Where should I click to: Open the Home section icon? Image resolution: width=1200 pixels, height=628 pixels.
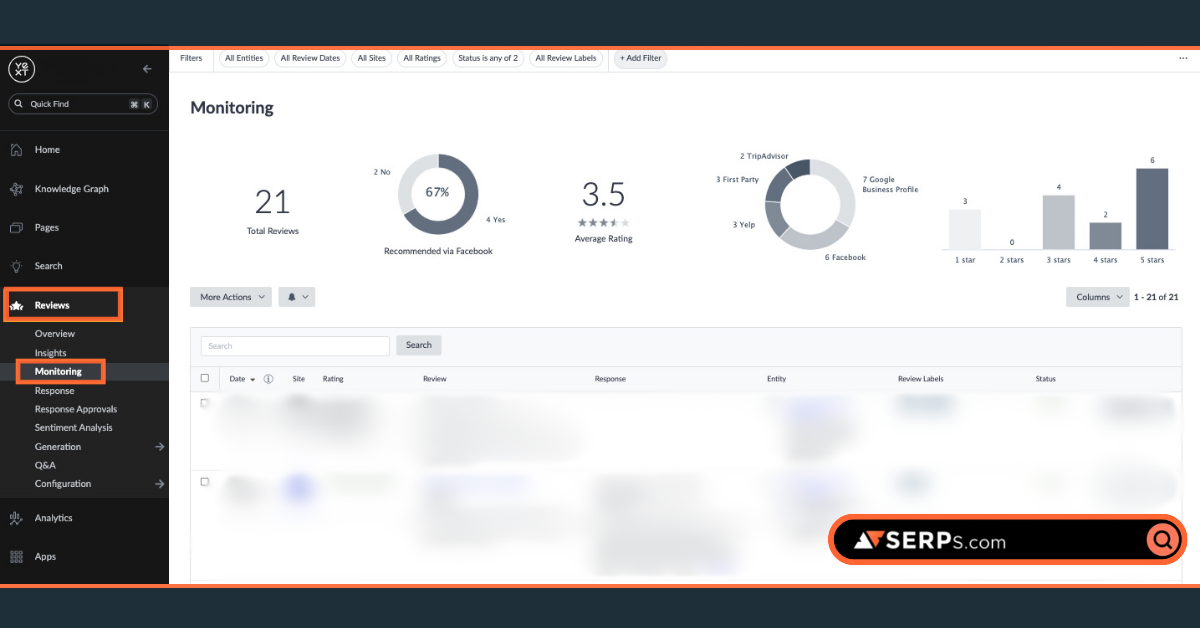click(x=16, y=150)
